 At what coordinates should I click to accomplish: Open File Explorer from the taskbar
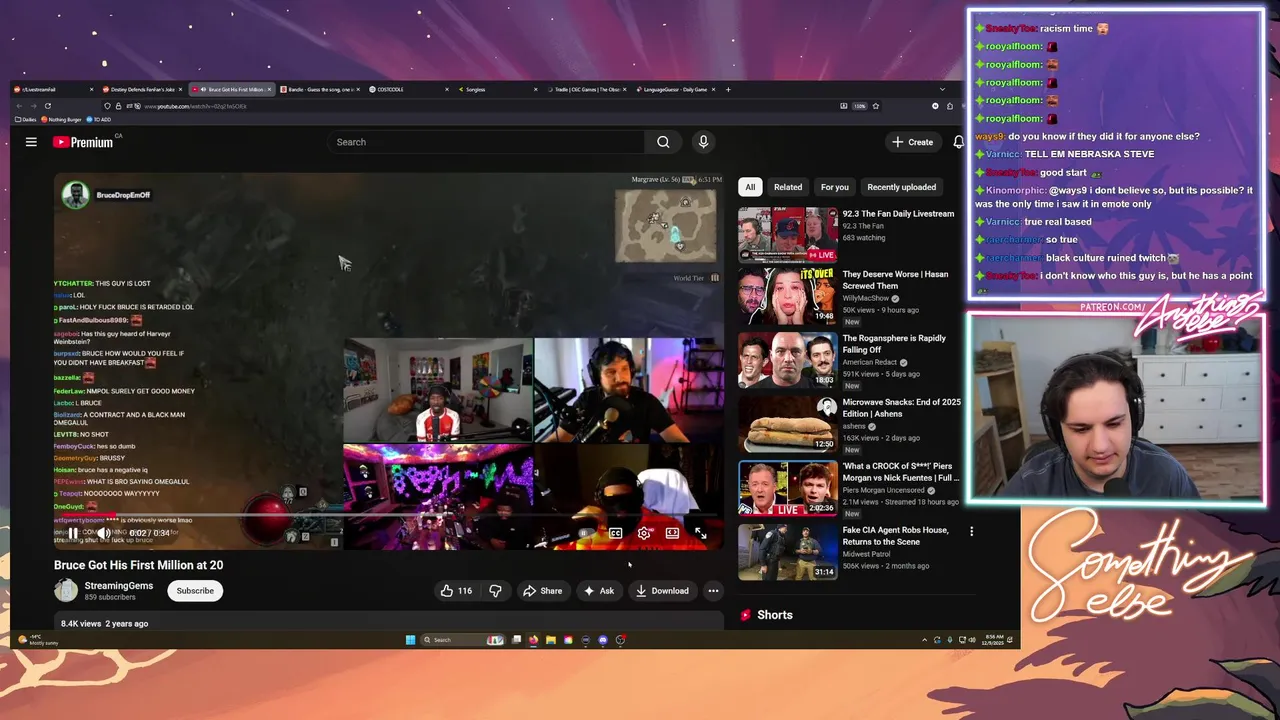551,640
